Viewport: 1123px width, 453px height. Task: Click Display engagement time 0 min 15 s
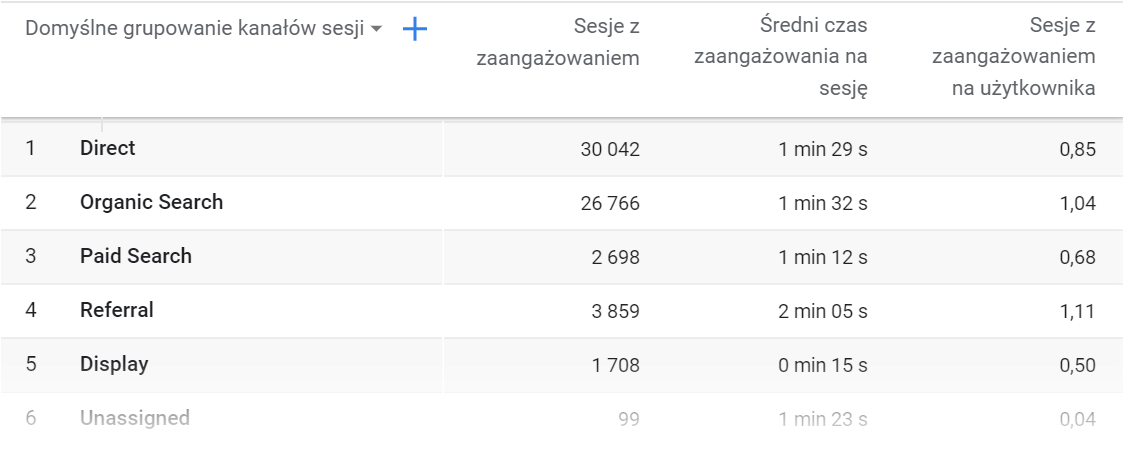(822, 366)
